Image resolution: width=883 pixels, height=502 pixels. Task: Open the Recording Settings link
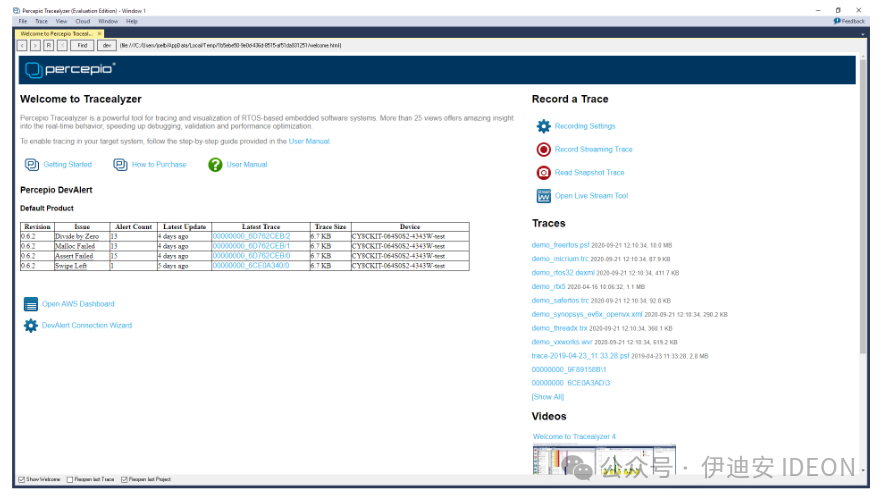[585, 126]
